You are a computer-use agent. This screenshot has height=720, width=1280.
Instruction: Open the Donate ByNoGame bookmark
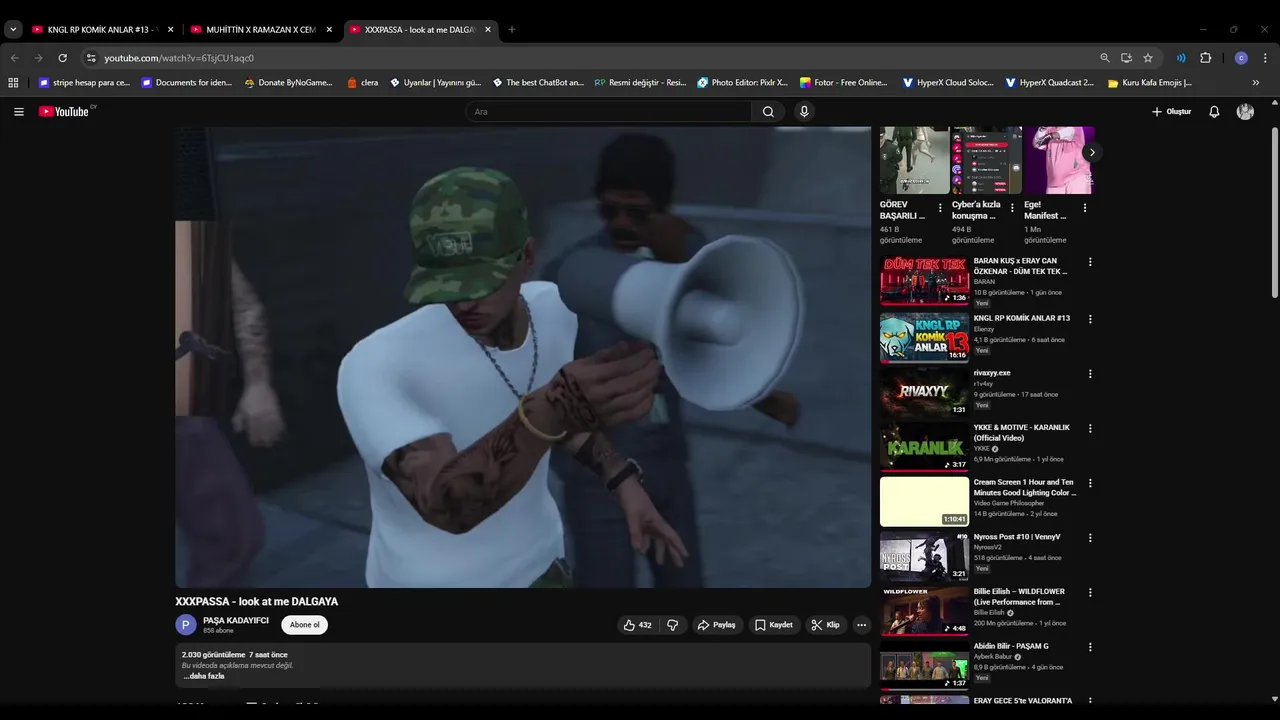(288, 83)
